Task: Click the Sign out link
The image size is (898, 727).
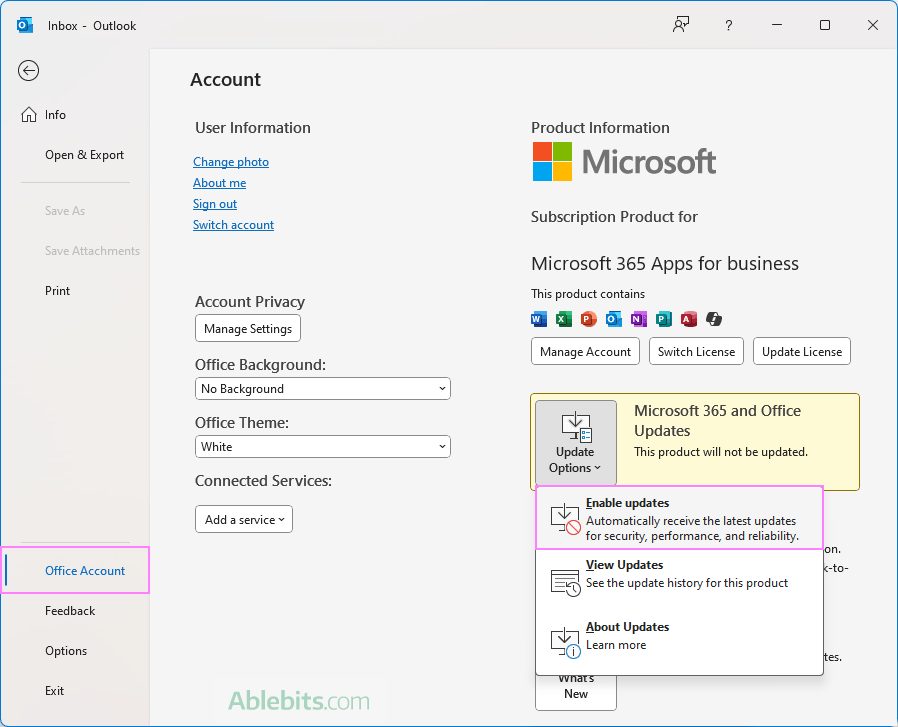Action: coord(215,204)
